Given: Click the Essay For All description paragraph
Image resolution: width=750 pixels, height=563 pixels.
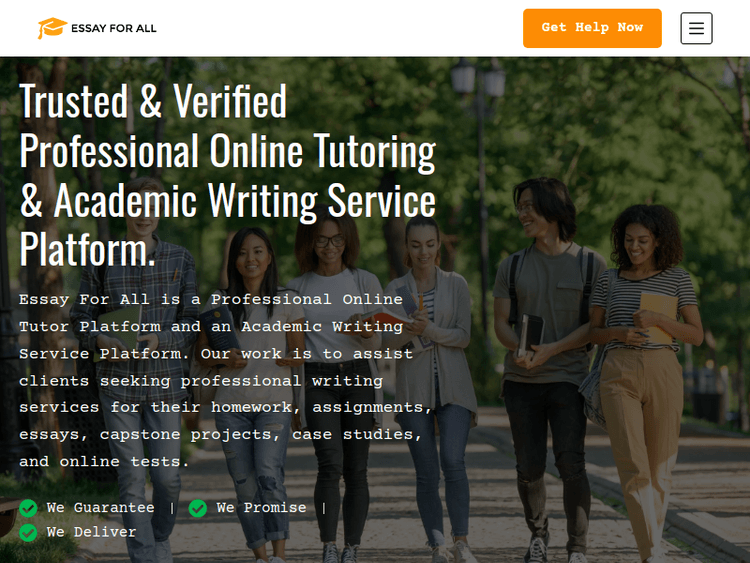Looking at the screenshot, I should (226, 381).
